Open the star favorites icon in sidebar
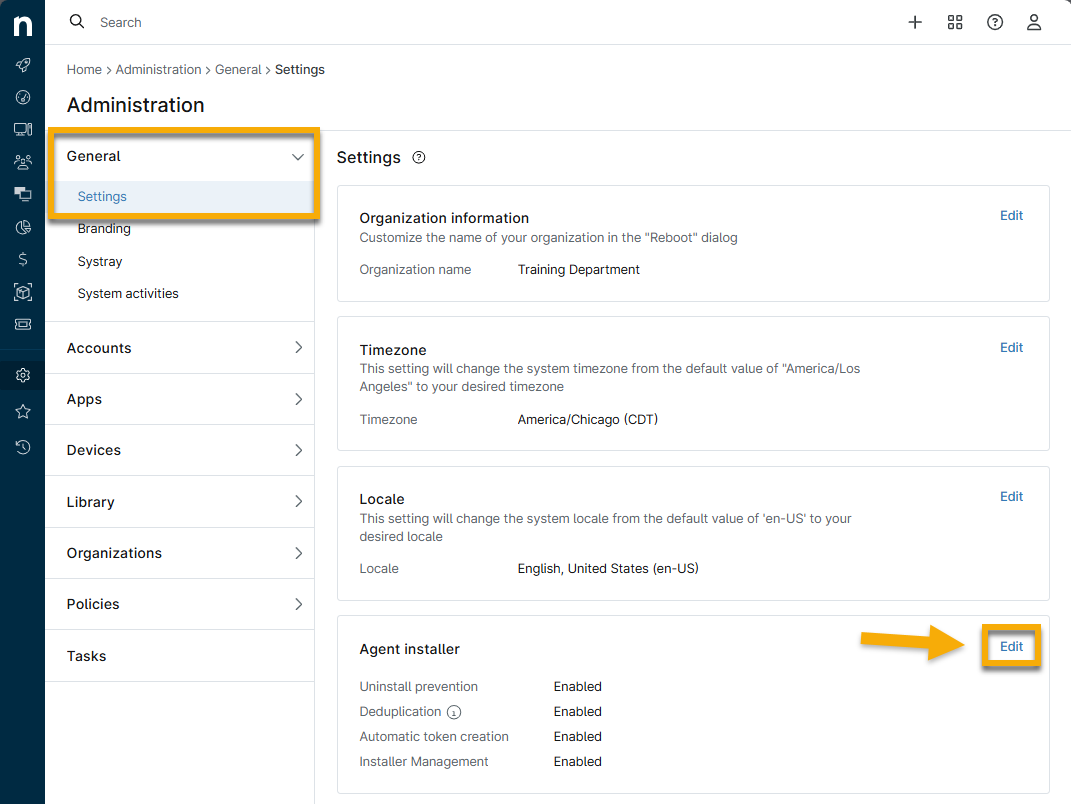This screenshot has height=804, width=1071. (x=22, y=412)
